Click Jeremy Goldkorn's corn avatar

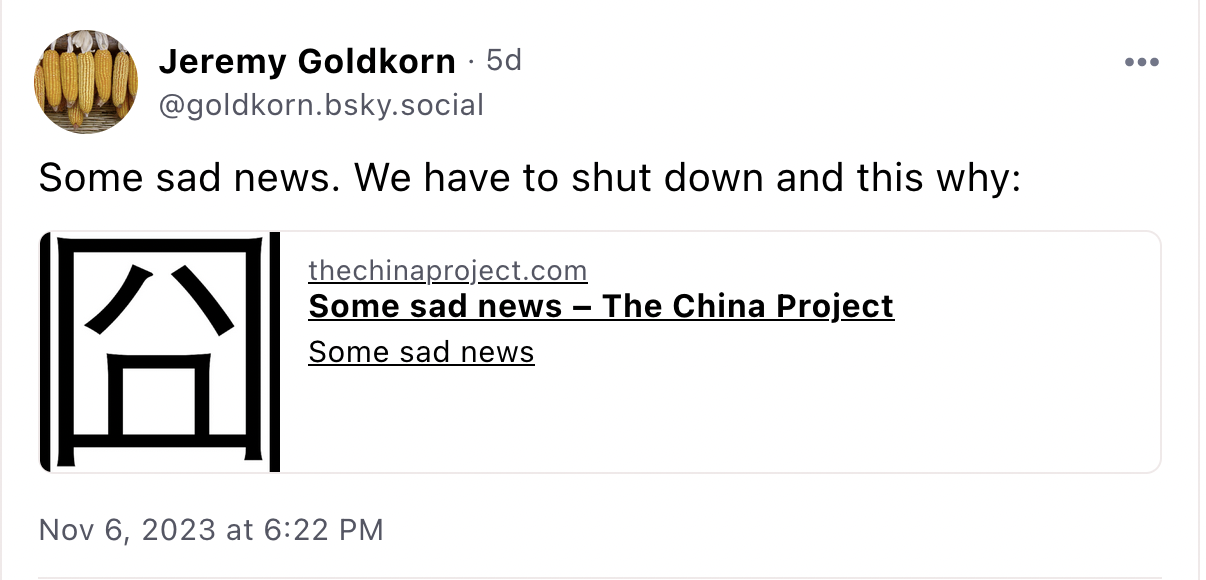coord(86,81)
